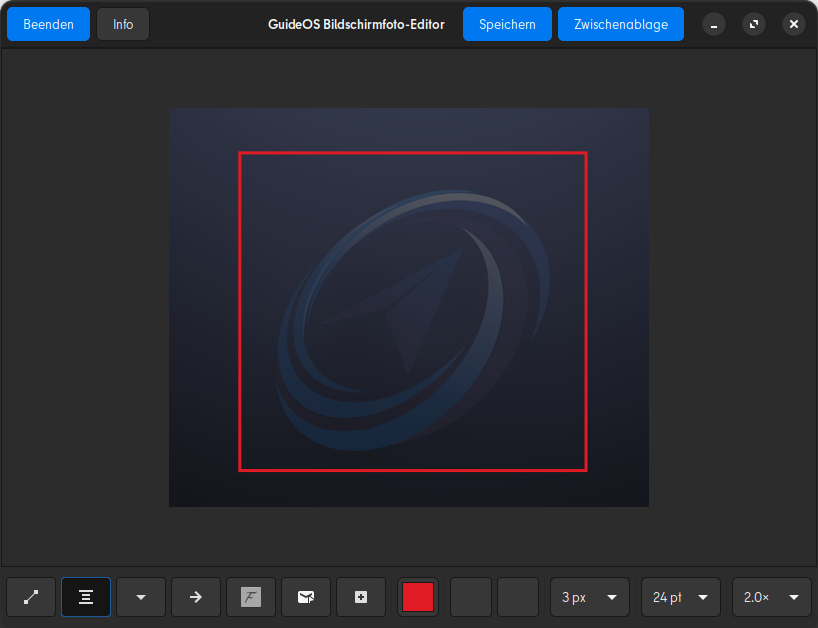Open the red color swatch picker
The image size is (818, 628).
(x=418, y=597)
